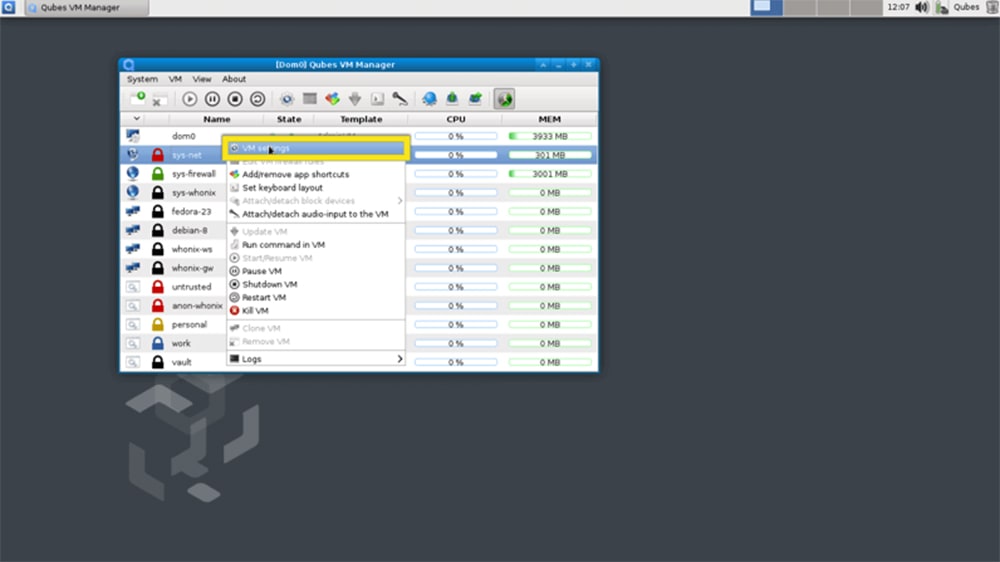
Task: Sort by the State column header
Action: tap(289, 119)
